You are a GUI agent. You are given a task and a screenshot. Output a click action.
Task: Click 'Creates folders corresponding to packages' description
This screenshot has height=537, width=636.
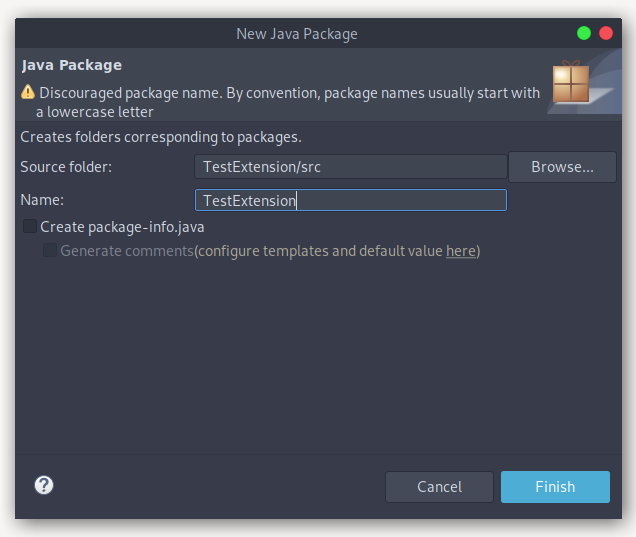161,136
